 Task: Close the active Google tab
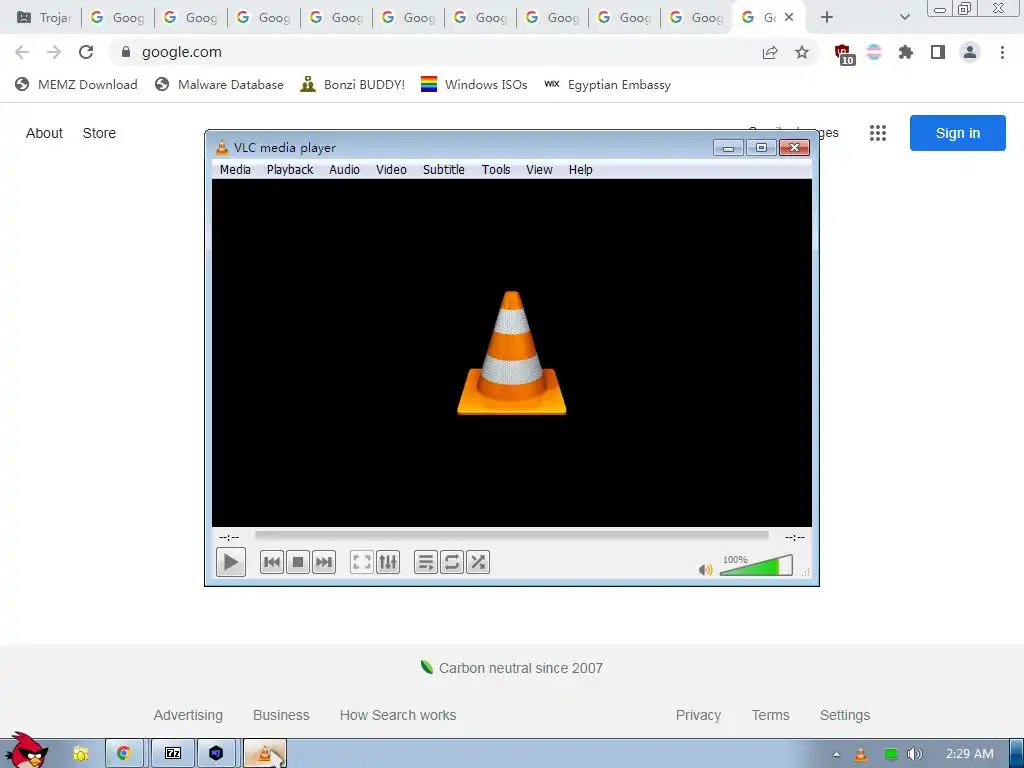[x=789, y=18]
